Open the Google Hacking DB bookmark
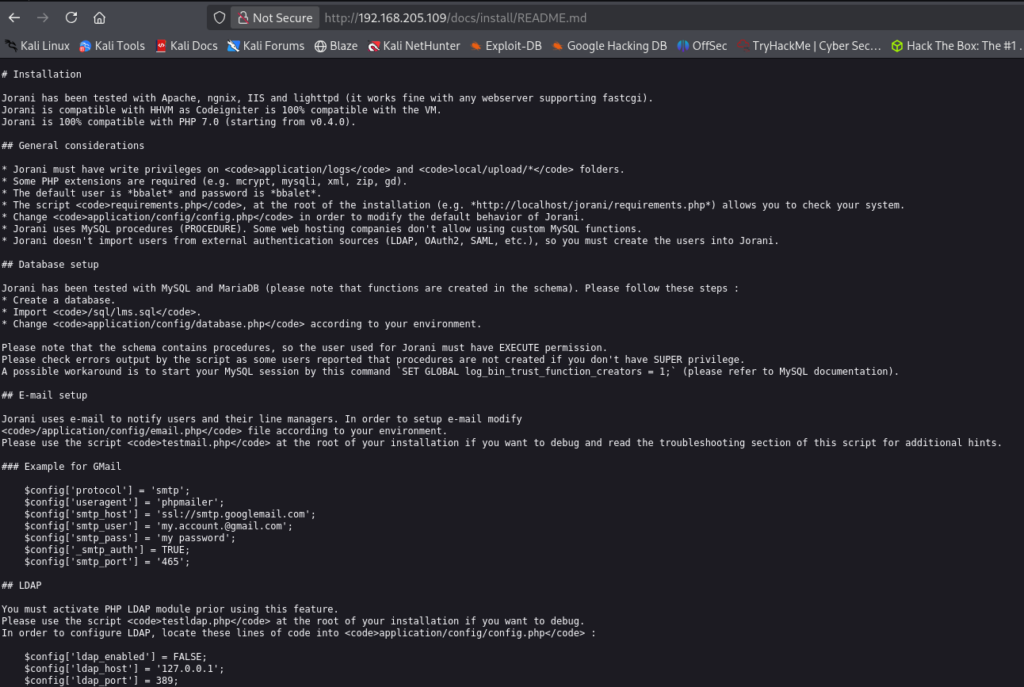 click(608, 46)
